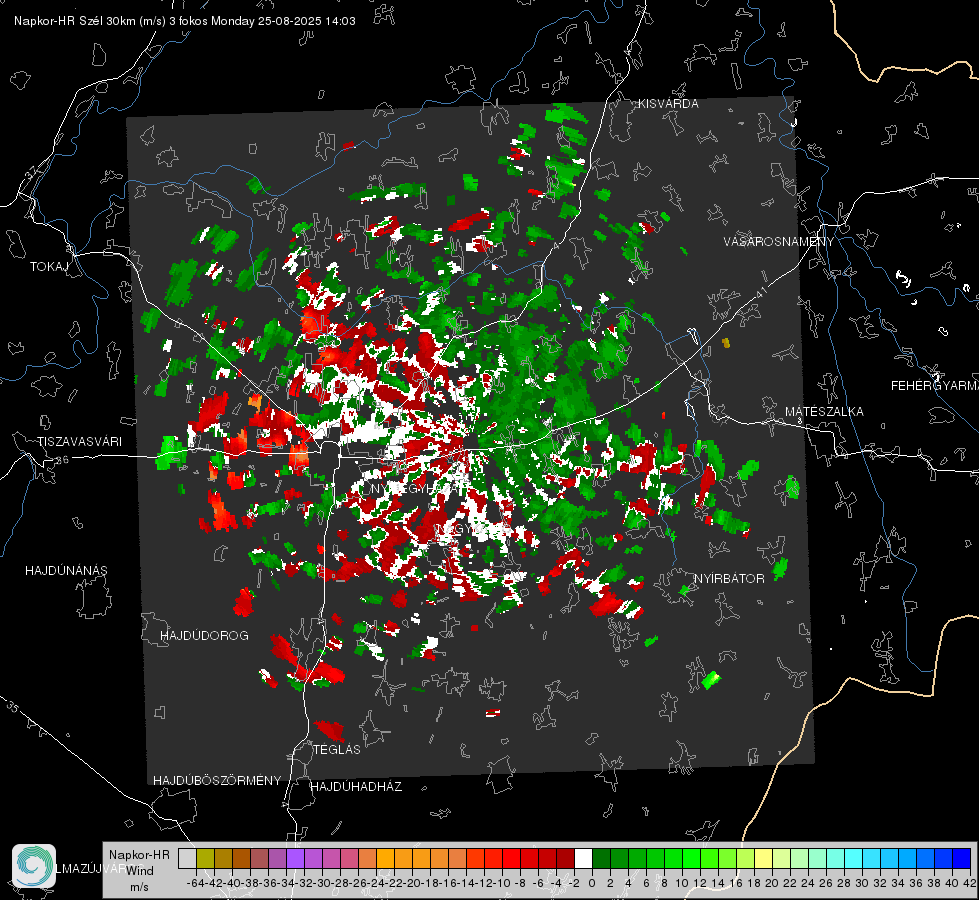The image size is (979, 900).
Task: Click the road number 35 label
Action: [12, 706]
